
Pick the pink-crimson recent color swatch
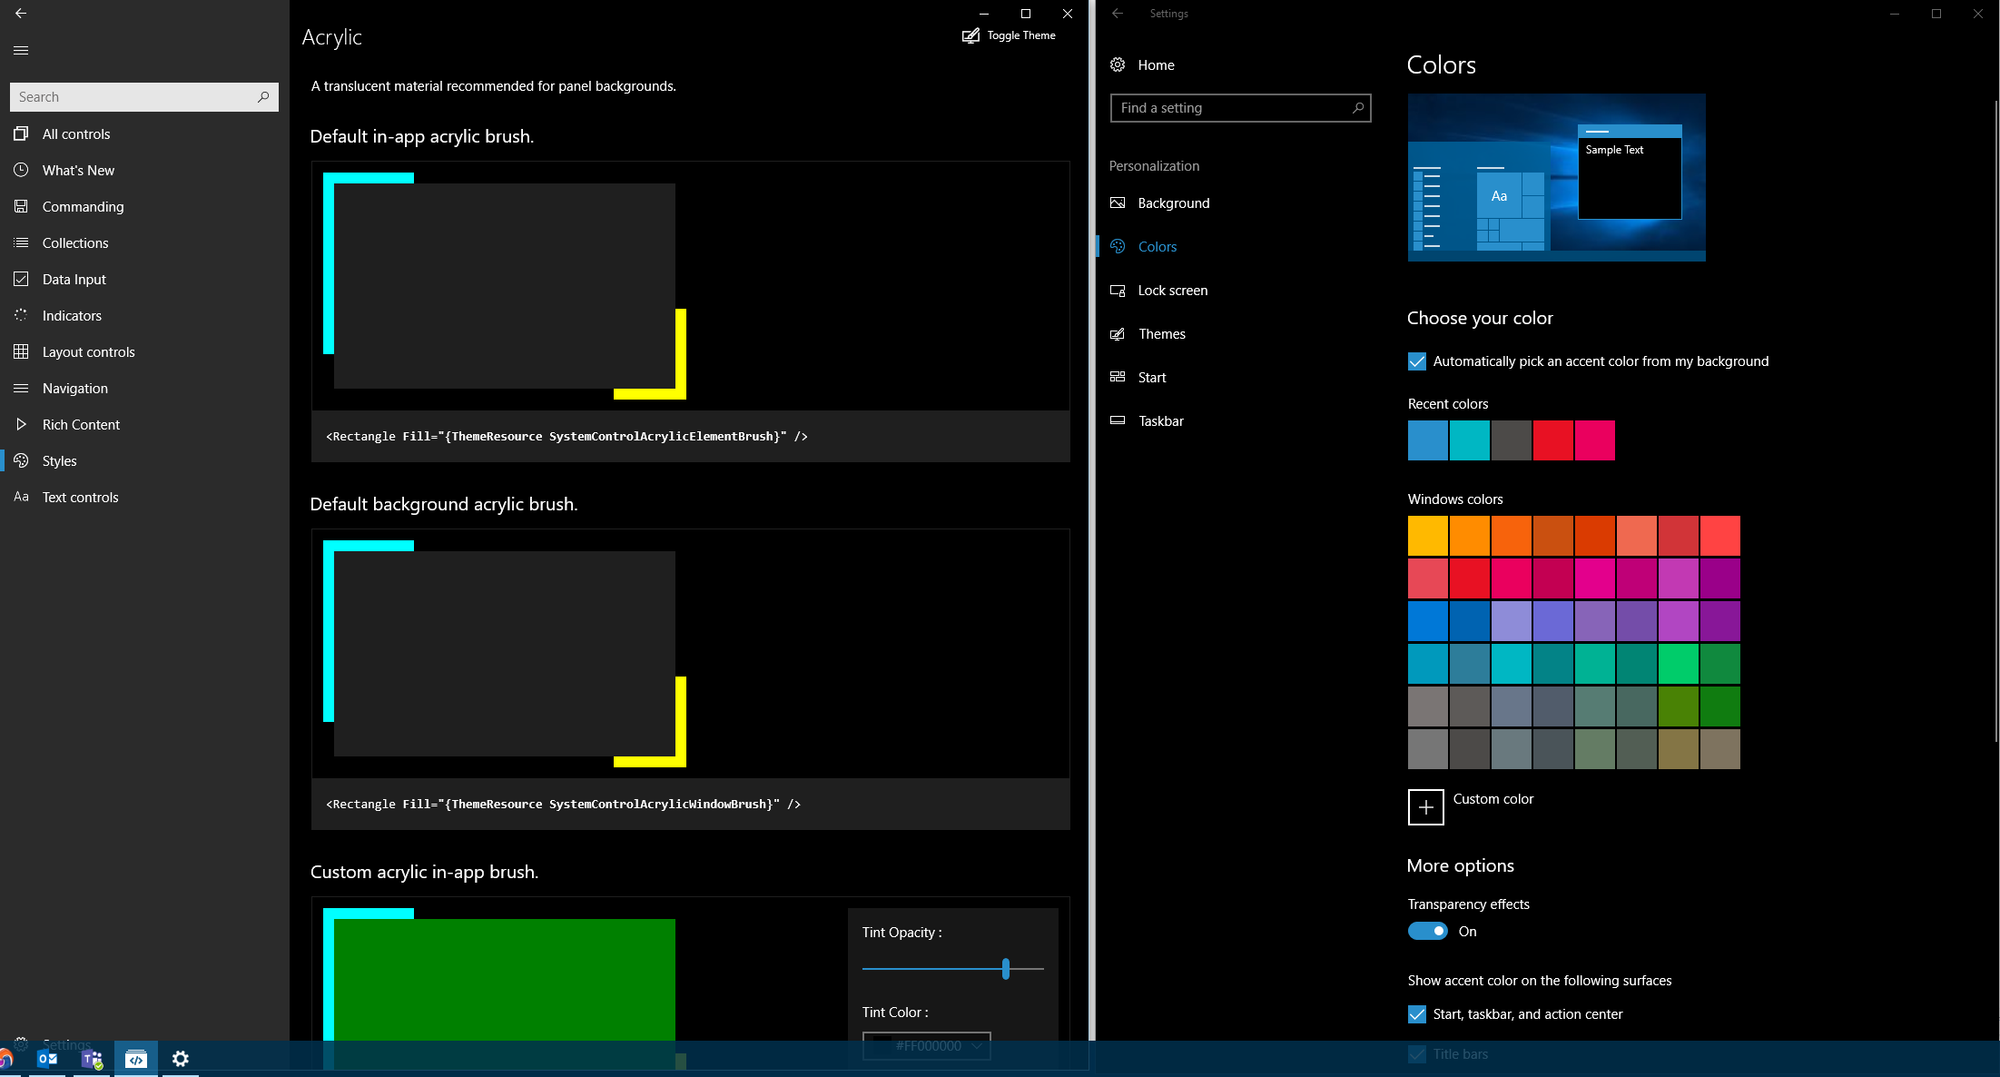[1595, 440]
